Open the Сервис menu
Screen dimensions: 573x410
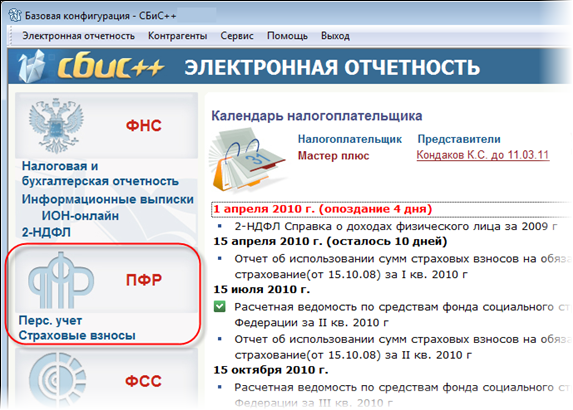click(237, 36)
